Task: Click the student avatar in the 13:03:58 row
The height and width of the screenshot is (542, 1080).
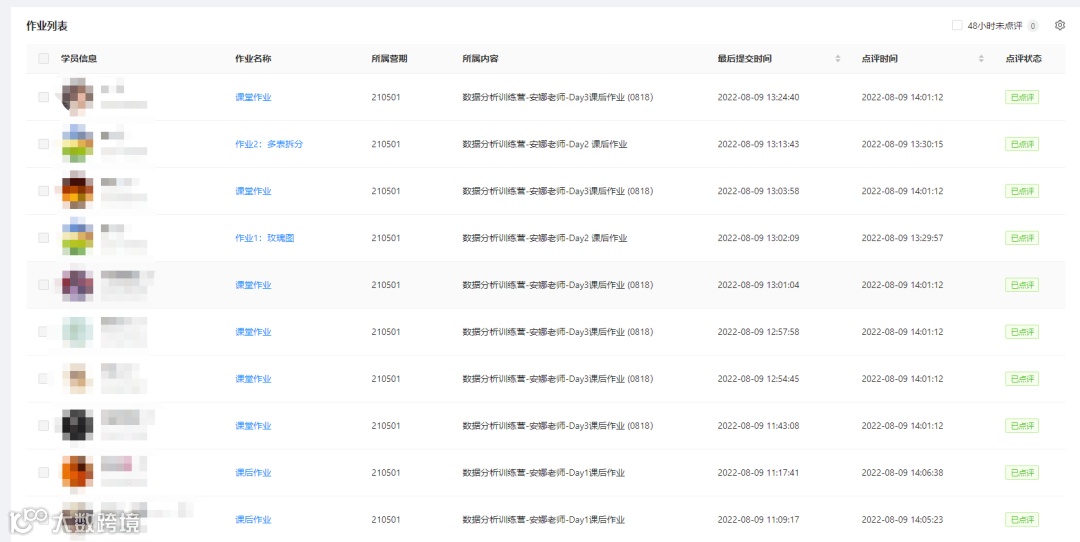Action: tap(77, 191)
